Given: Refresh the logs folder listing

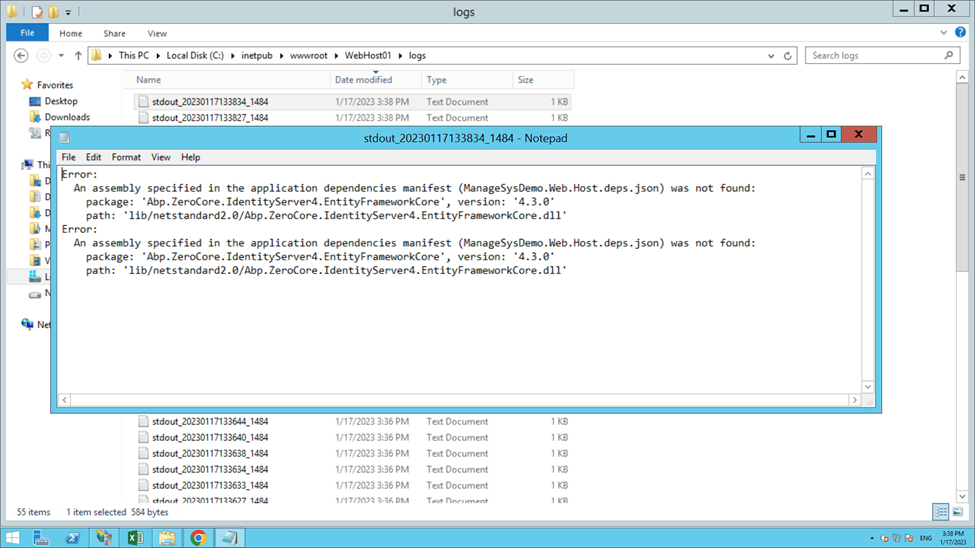Looking at the screenshot, I should [788, 55].
